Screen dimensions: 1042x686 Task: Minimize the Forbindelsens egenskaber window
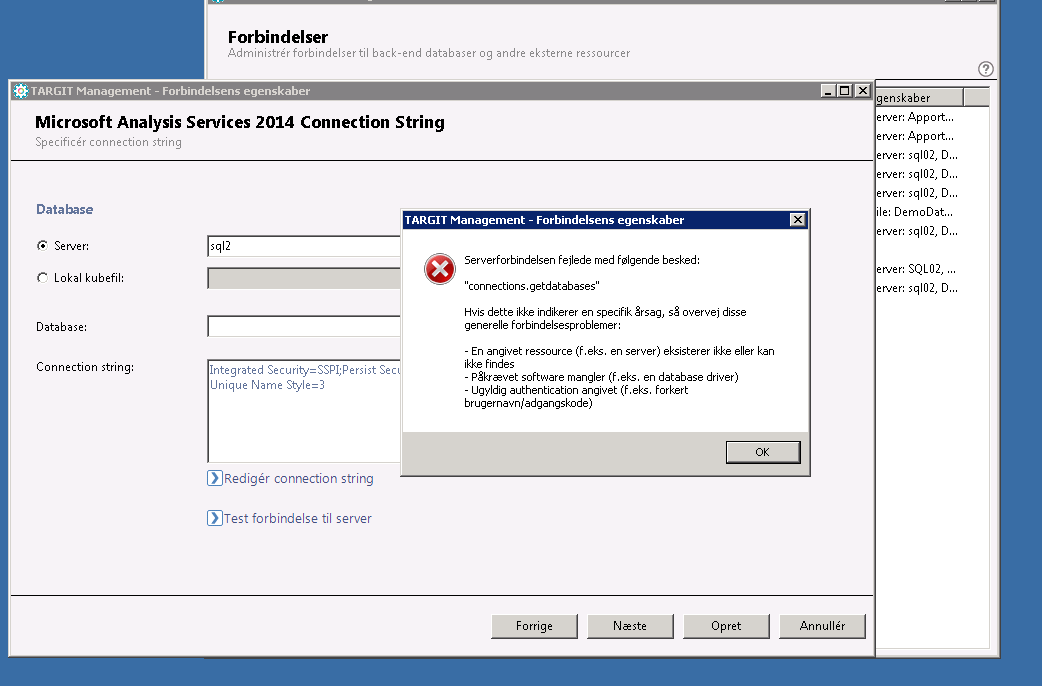coord(827,91)
